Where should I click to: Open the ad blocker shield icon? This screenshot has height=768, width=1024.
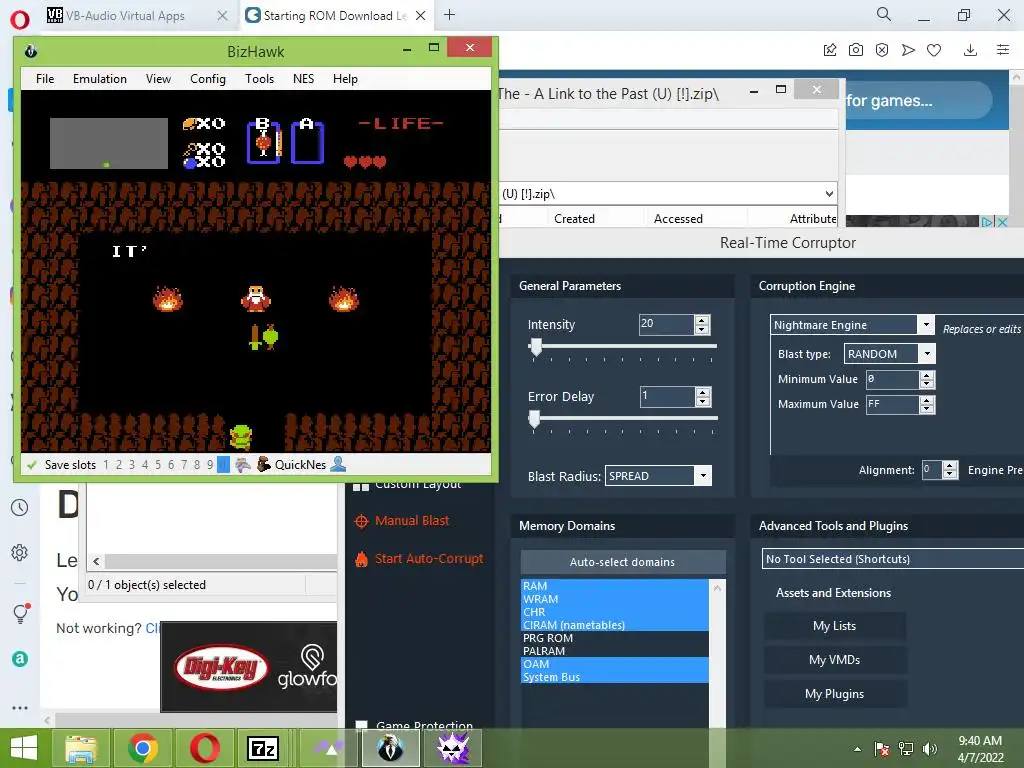coord(882,50)
